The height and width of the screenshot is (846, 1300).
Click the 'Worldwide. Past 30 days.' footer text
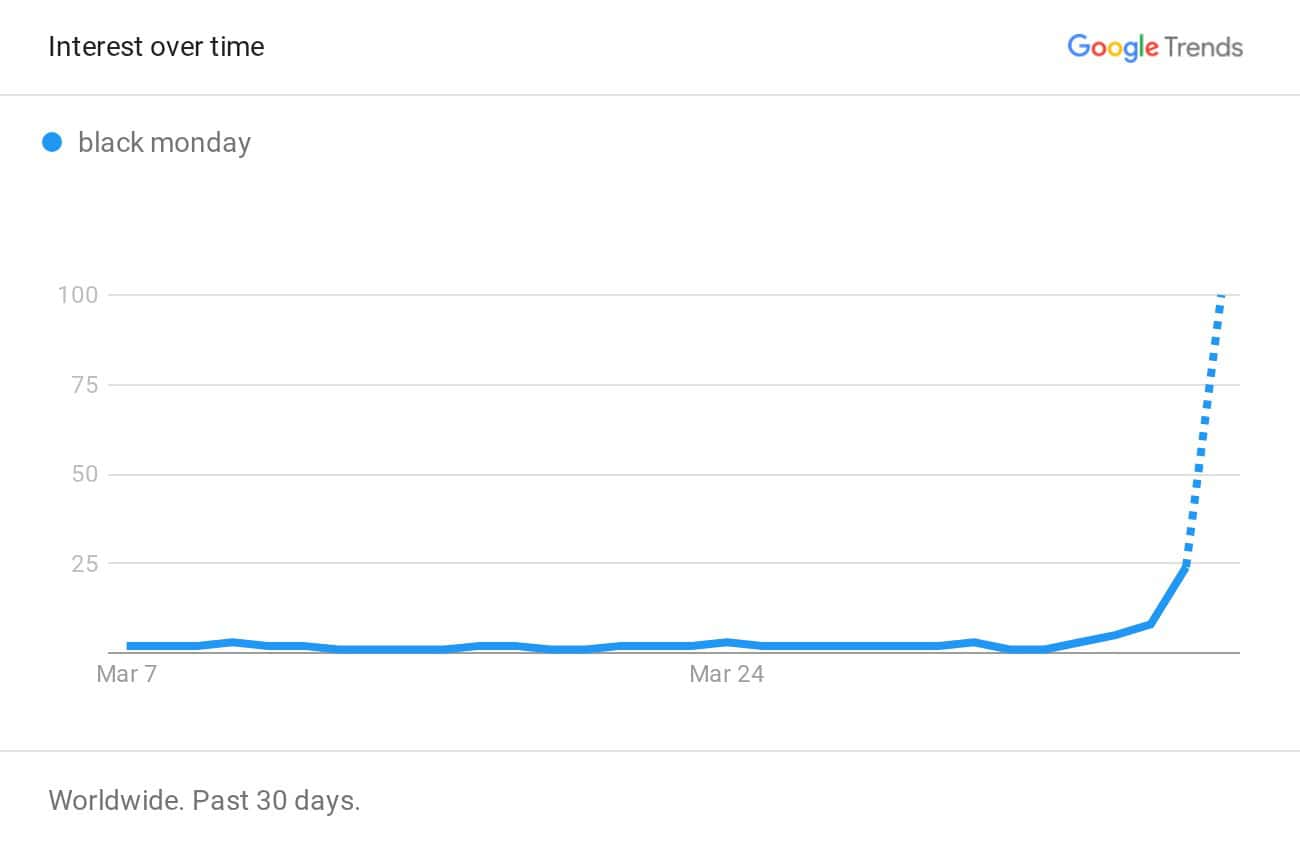tap(204, 800)
